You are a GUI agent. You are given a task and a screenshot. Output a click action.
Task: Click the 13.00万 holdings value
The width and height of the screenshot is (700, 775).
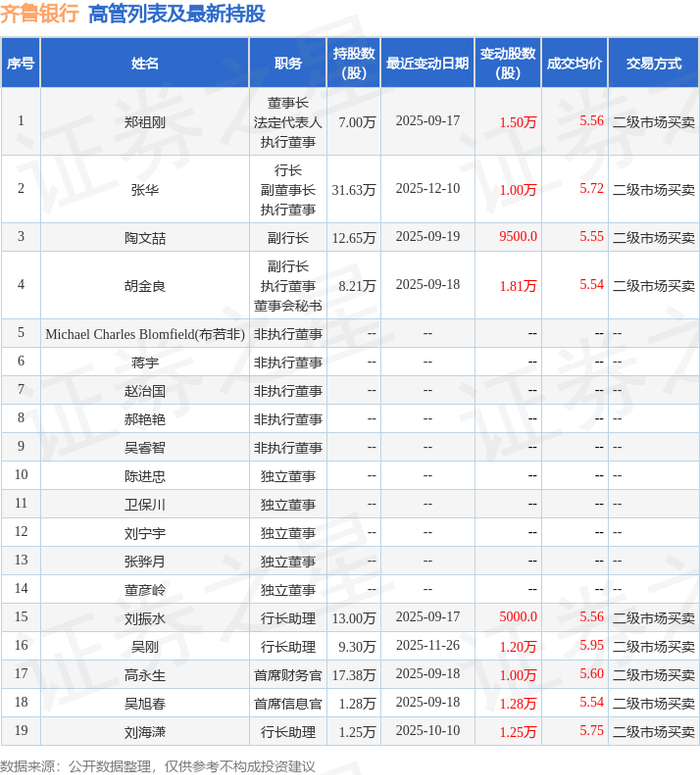click(x=353, y=618)
